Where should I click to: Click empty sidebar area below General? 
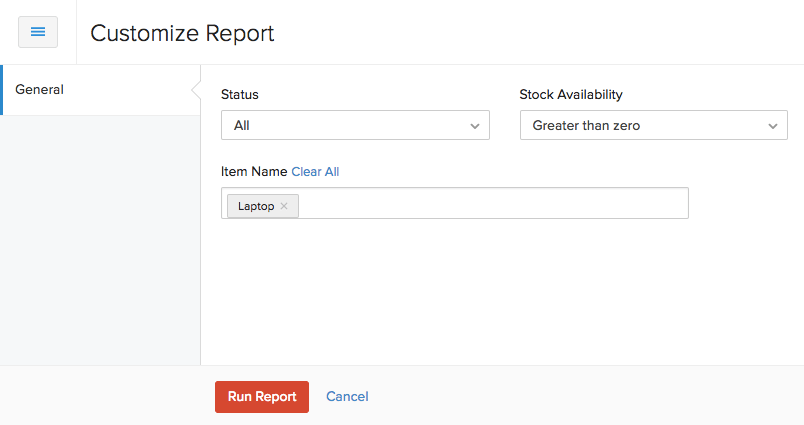click(x=100, y=240)
